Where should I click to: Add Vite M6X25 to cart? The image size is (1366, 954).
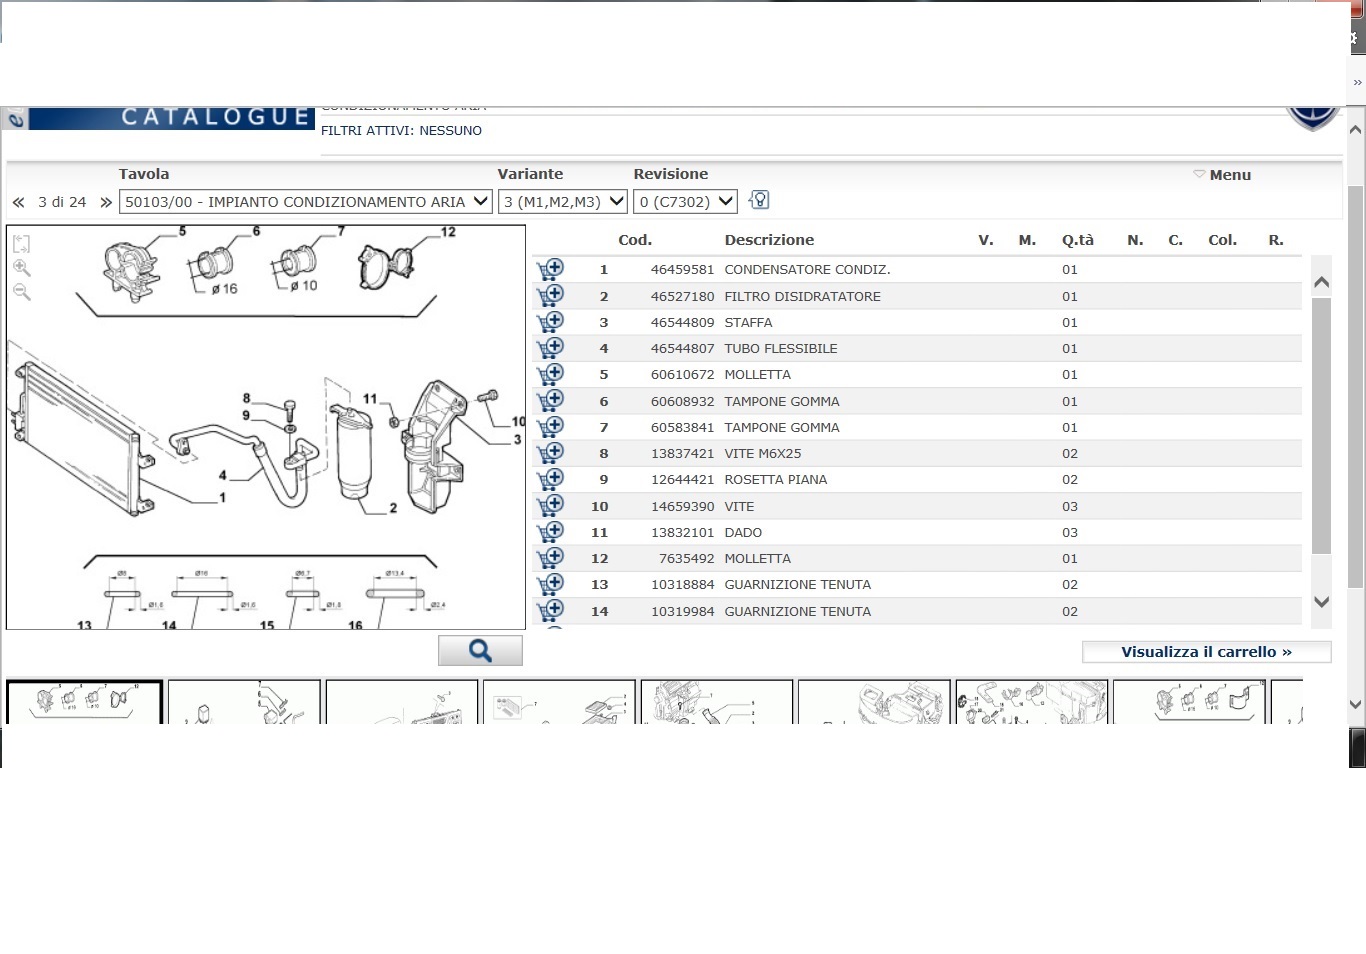tap(550, 453)
